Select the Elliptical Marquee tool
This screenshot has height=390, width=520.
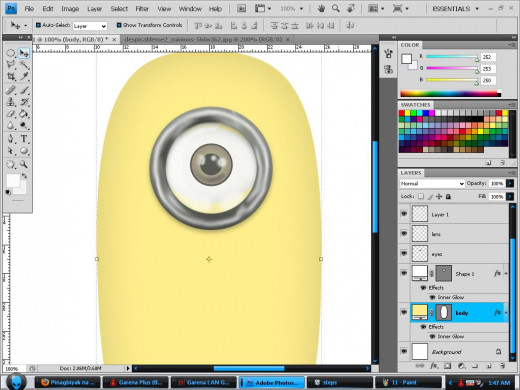tap(11, 53)
